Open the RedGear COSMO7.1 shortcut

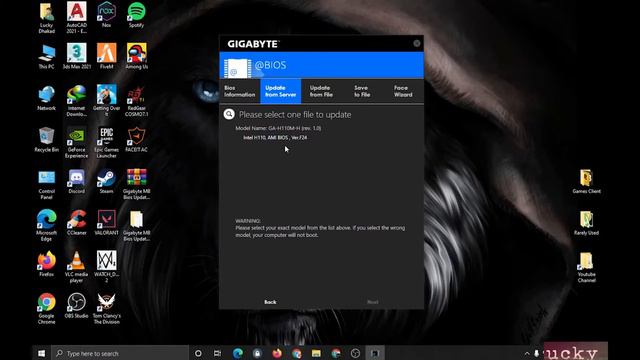(136, 101)
